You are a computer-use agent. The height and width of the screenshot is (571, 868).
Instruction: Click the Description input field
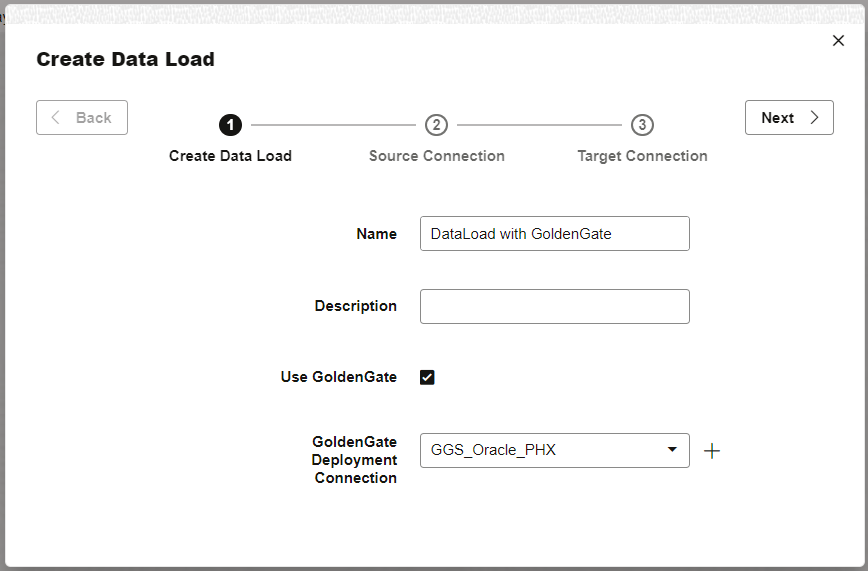click(x=555, y=306)
